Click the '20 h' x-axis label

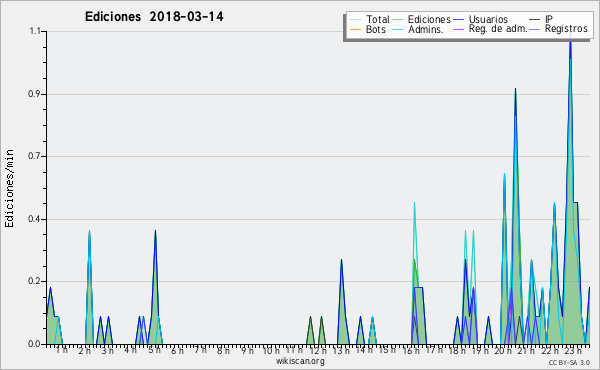[x=503, y=351]
